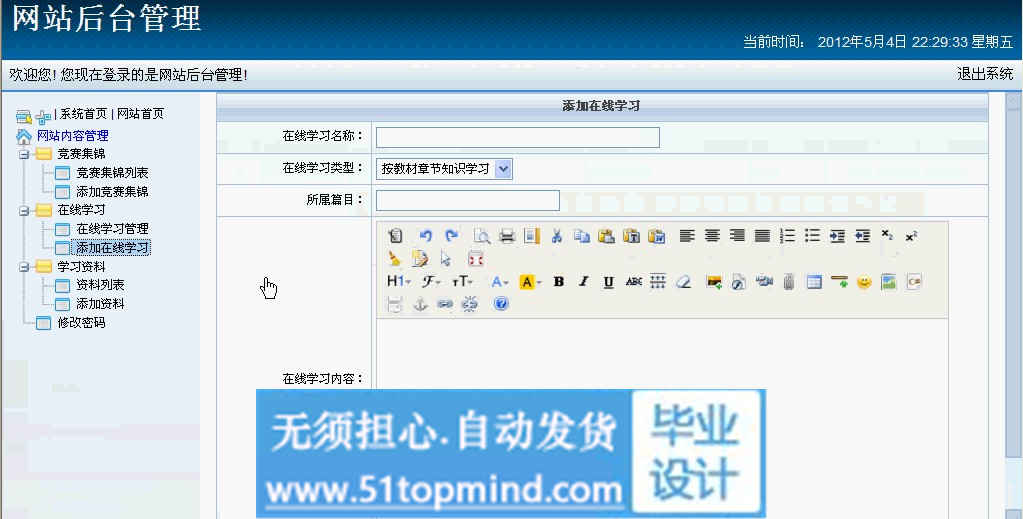Open the editor preview

coord(482,236)
